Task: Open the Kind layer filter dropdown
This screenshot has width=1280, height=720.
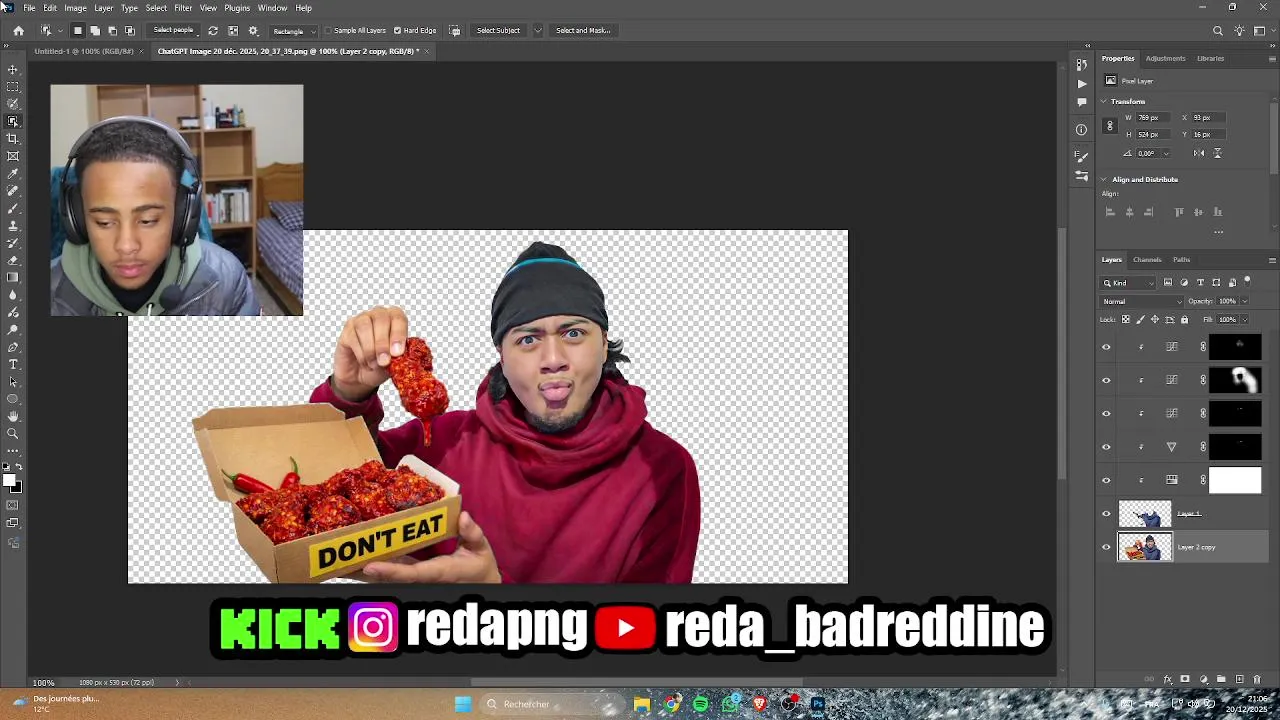Action: (x=1129, y=283)
